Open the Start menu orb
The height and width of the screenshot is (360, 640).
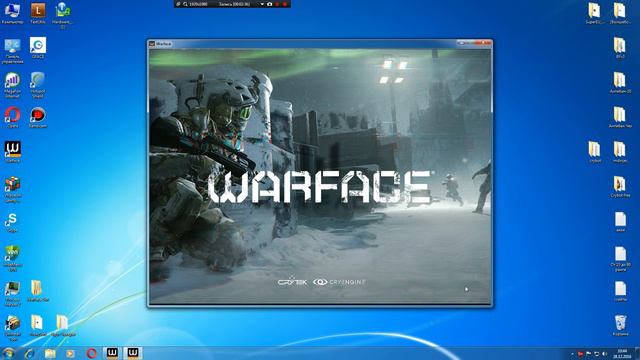(8, 353)
